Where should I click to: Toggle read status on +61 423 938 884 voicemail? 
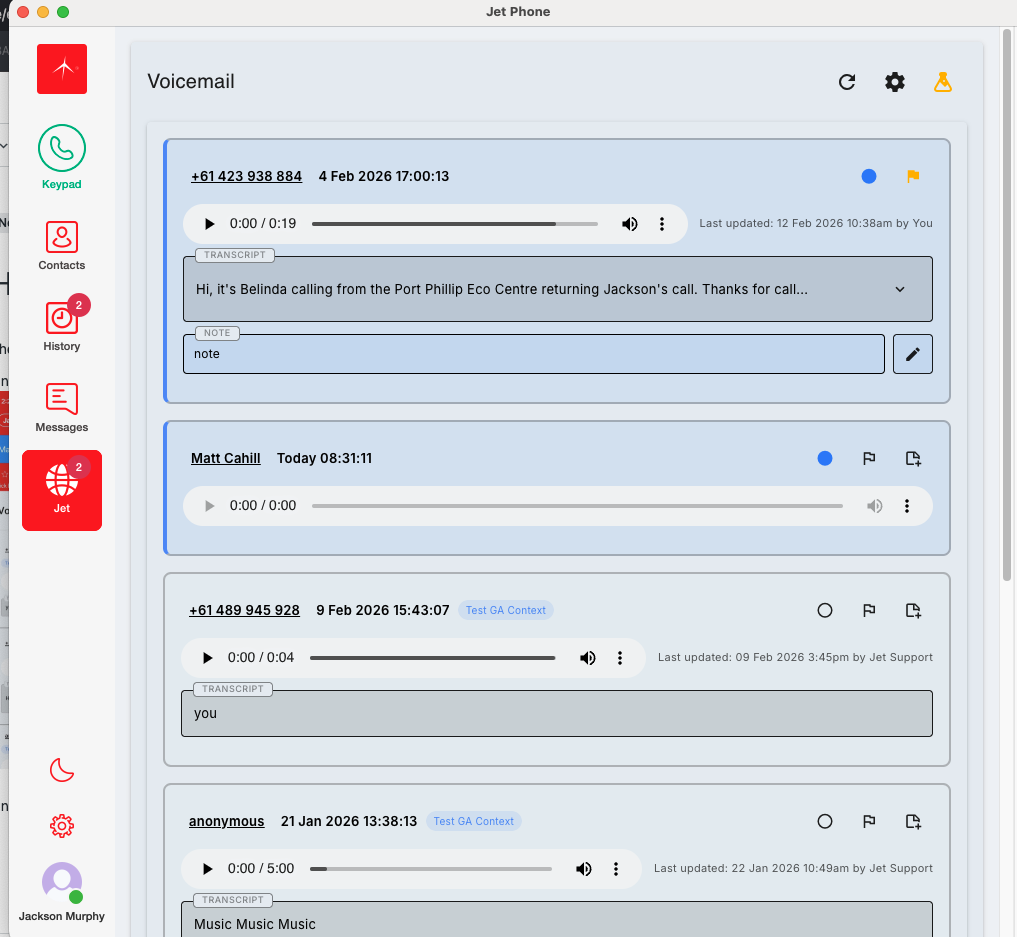coord(868,176)
